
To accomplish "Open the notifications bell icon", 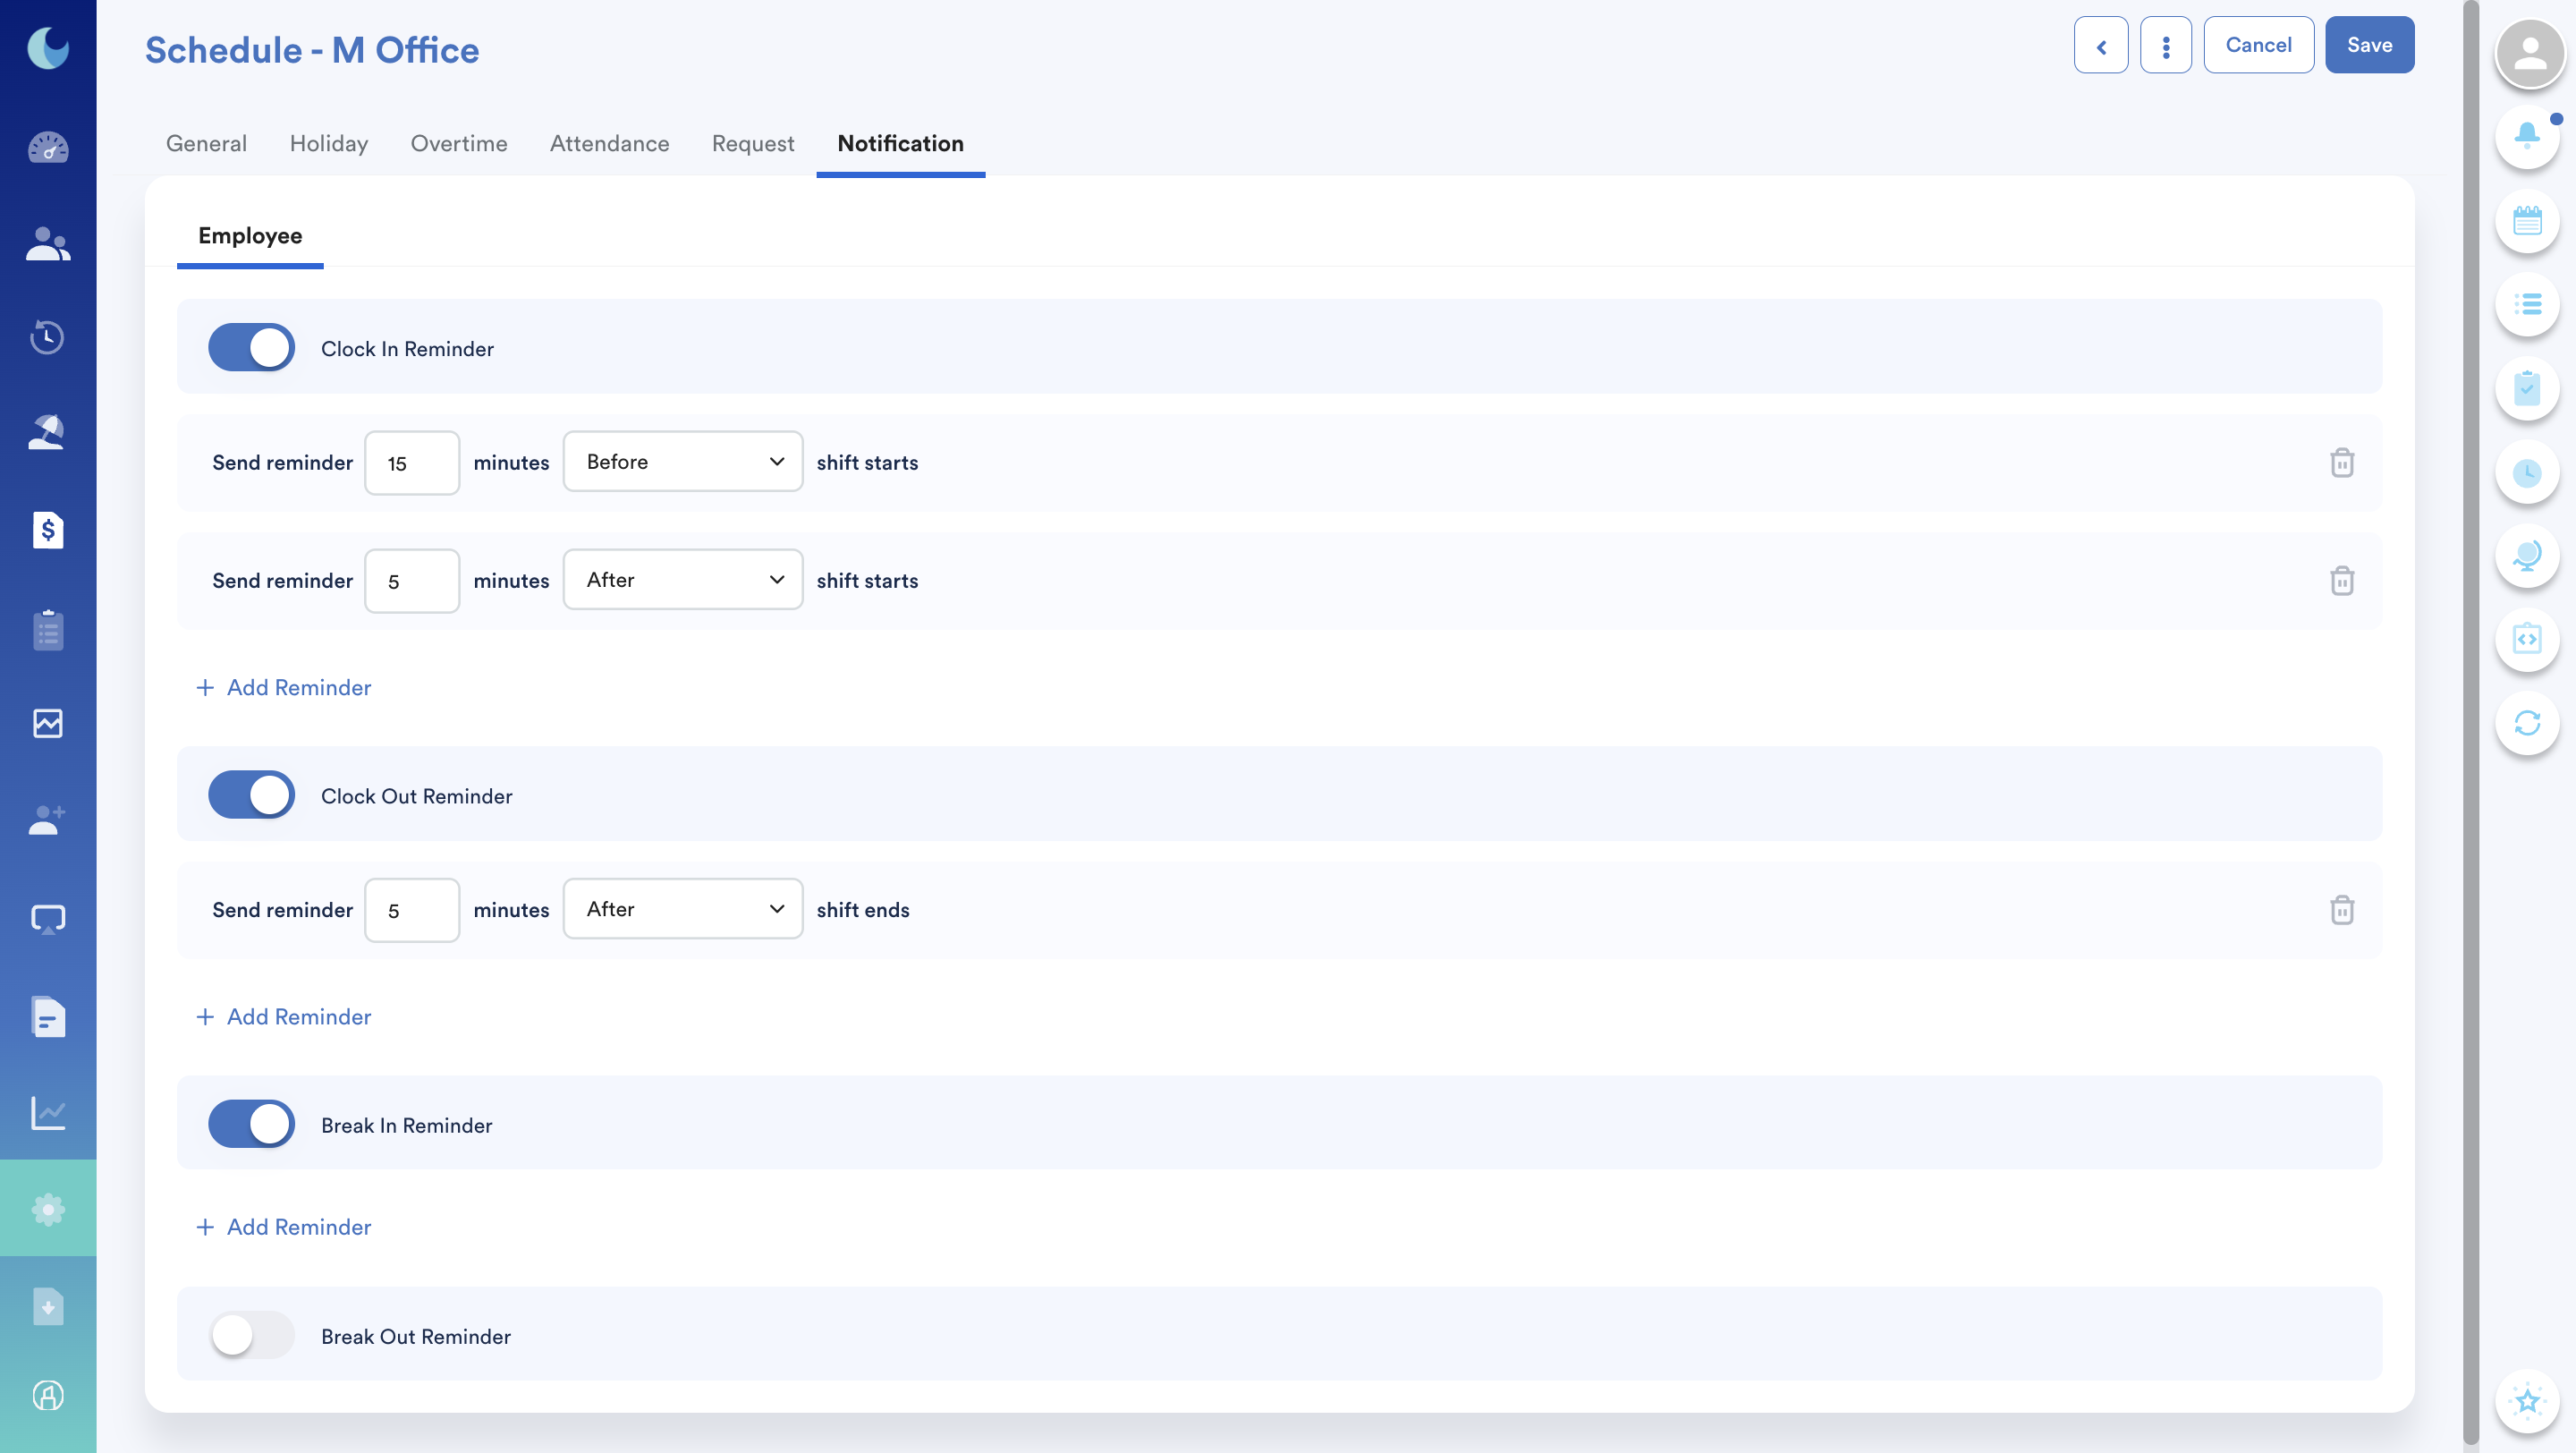I will 2526,135.
